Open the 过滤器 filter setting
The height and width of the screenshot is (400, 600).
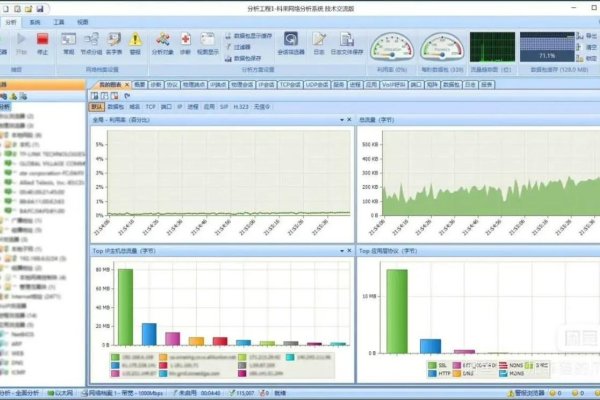(238, 47)
